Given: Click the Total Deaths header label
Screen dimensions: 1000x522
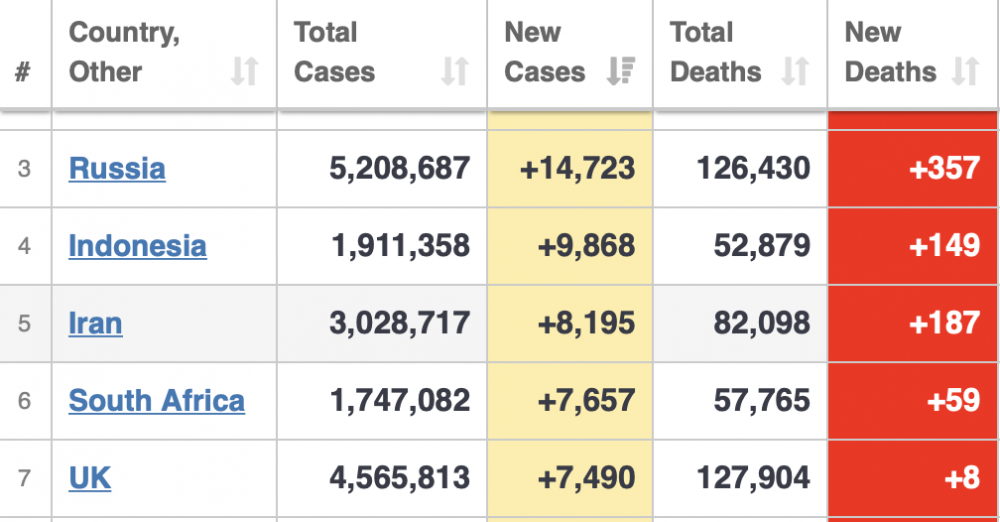Looking at the screenshot, I should tap(715, 52).
